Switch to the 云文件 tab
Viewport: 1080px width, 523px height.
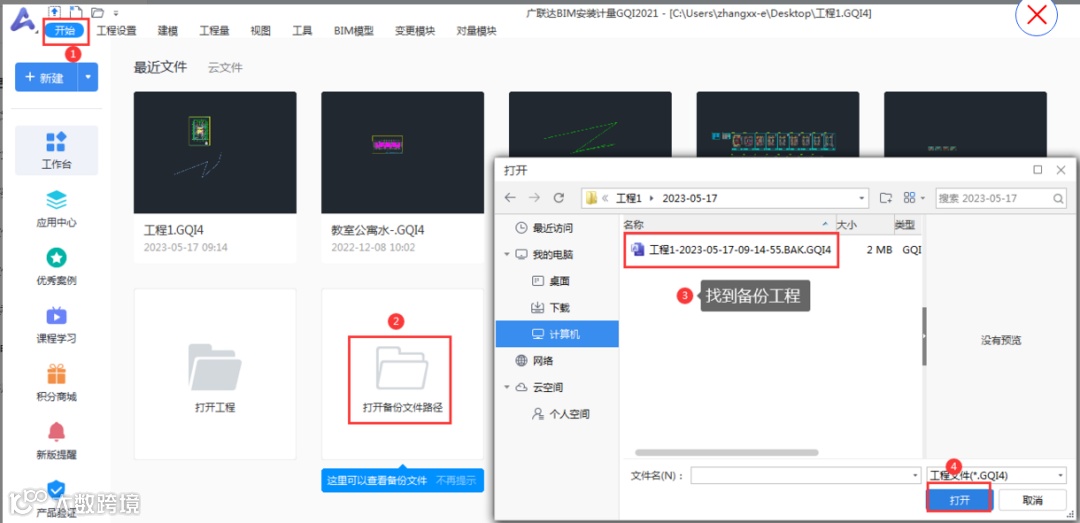point(226,68)
